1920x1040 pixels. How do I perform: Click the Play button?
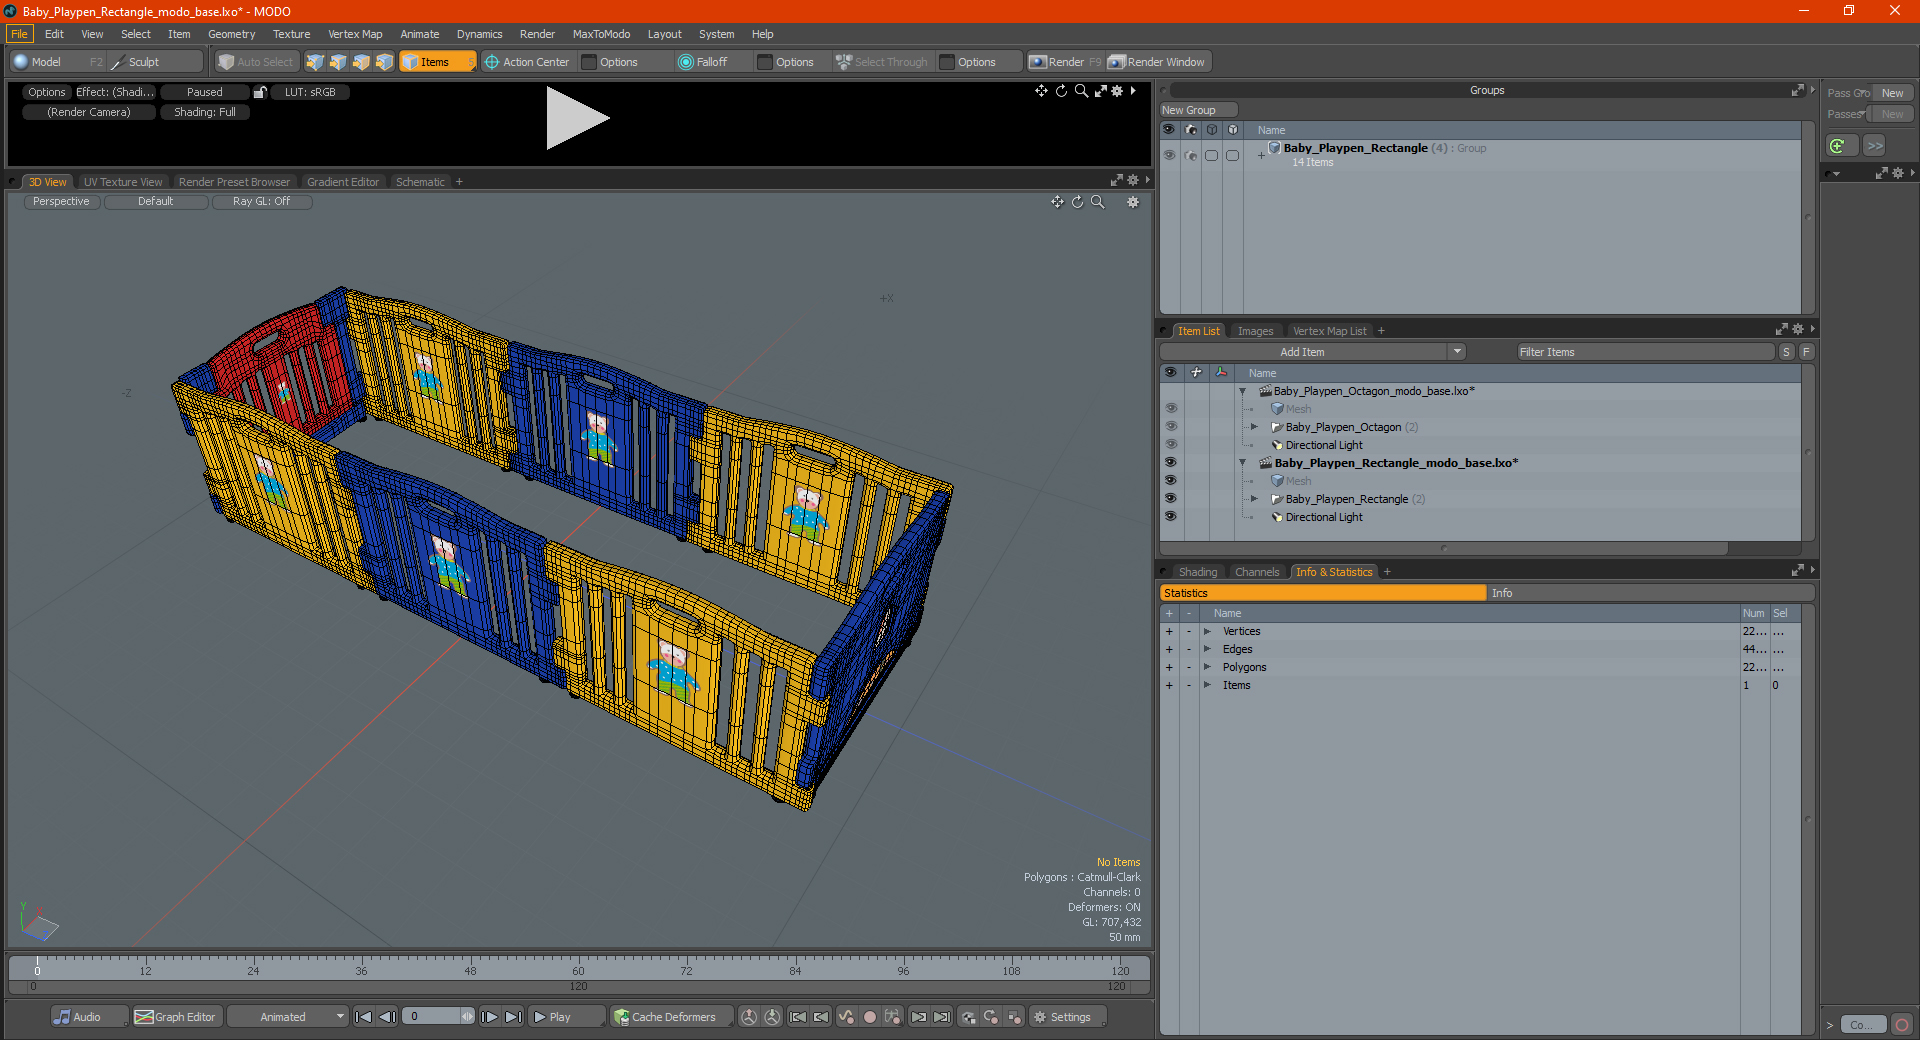point(565,1017)
